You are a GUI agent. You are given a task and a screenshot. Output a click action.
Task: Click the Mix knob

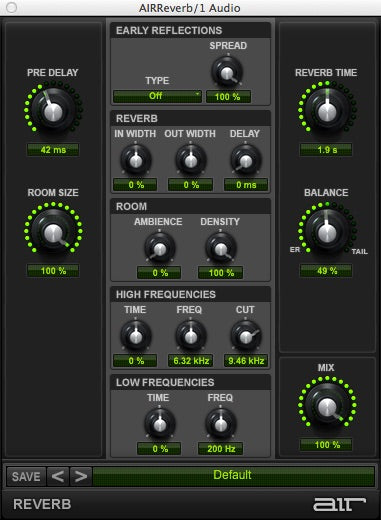tap(327, 405)
